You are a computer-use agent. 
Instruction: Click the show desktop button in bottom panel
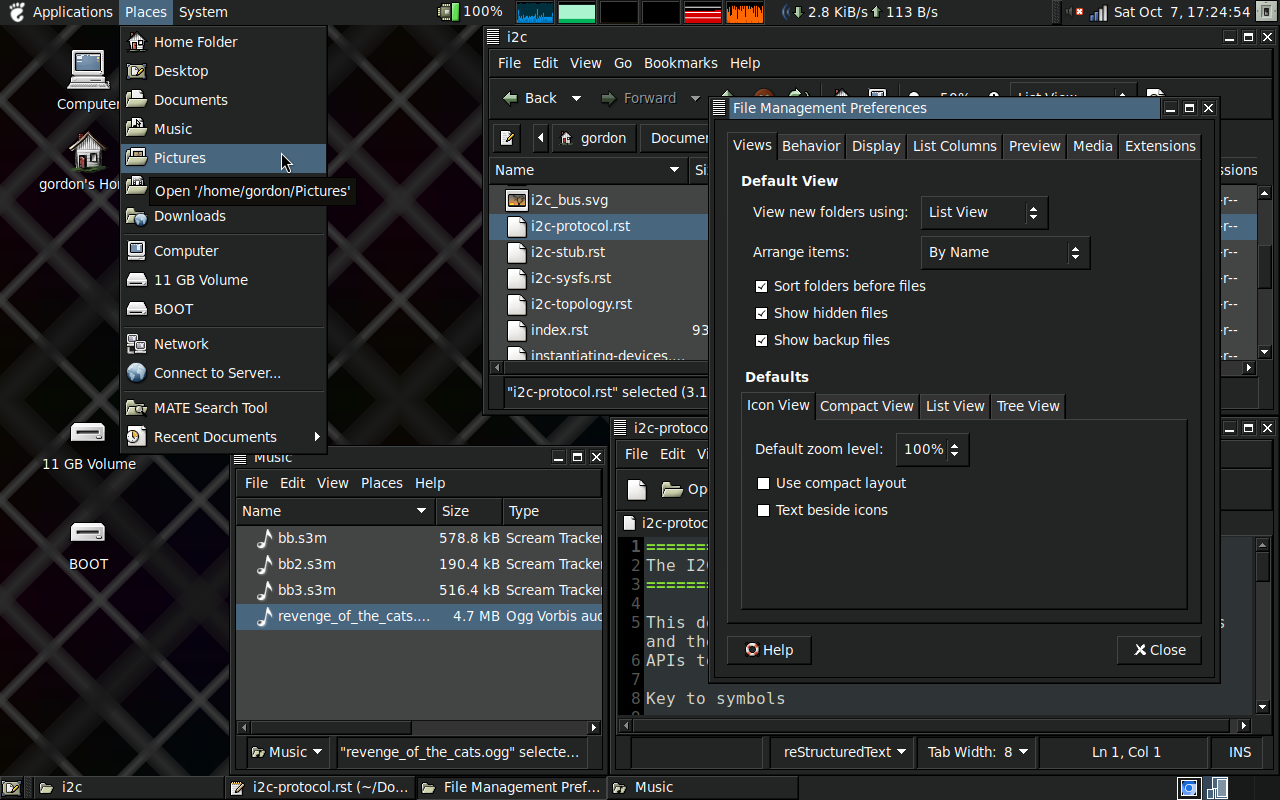[x=11, y=788]
